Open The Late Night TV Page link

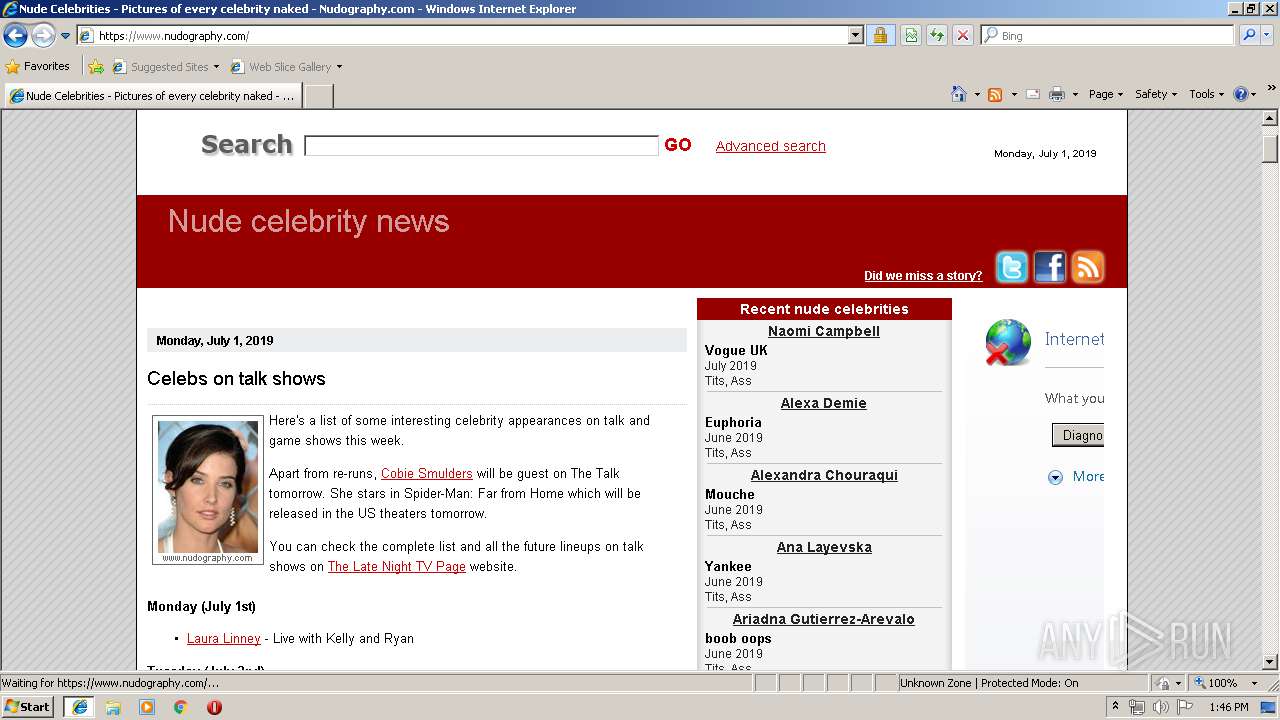click(397, 567)
